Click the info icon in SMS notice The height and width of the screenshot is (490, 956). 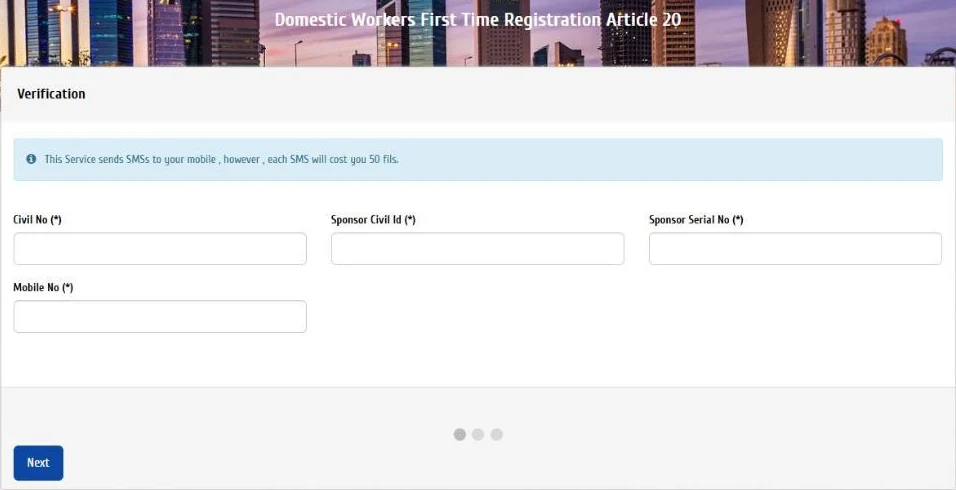click(31, 159)
